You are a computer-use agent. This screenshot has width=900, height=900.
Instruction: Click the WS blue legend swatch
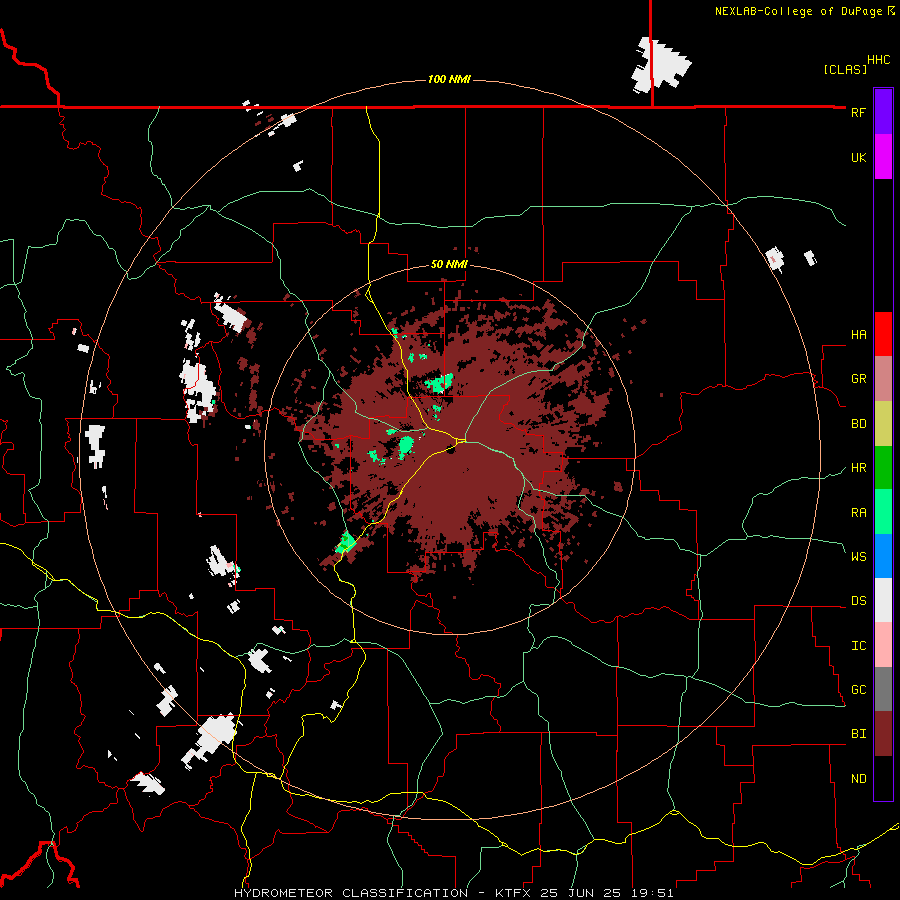pyautogui.click(x=883, y=556)
